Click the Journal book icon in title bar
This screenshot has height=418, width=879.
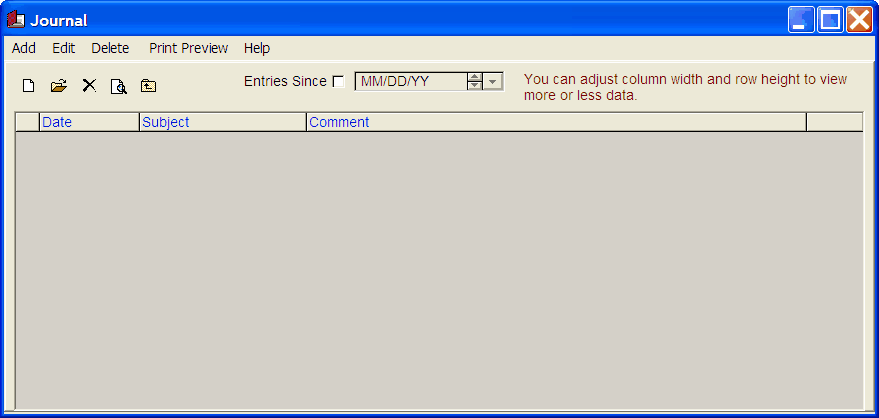[x=16, y=20]
